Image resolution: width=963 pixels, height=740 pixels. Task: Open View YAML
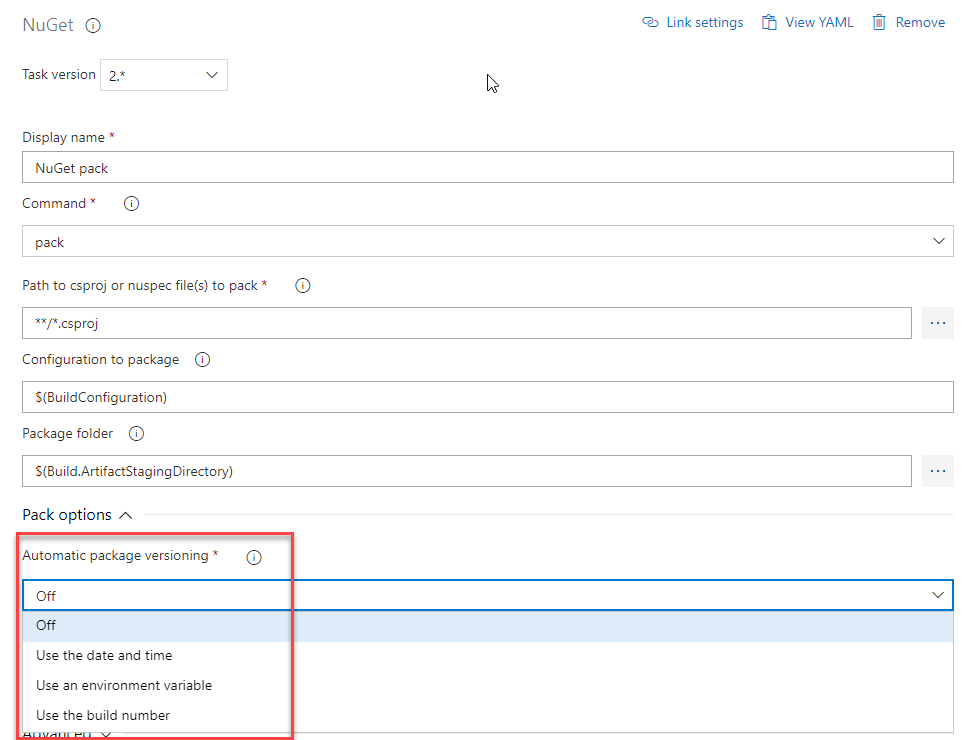click(x=808, y=22)
